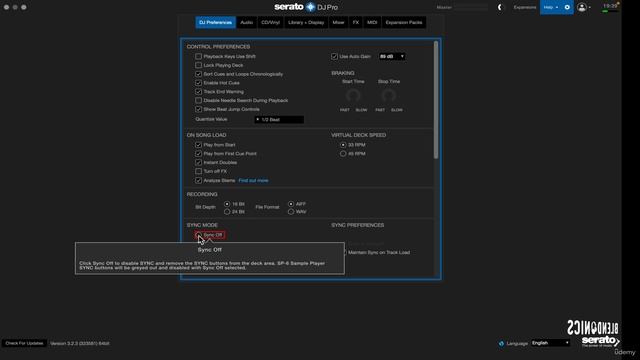Open the Help menu
Viewport: 640px width, 360px height.
pos(550,7)
